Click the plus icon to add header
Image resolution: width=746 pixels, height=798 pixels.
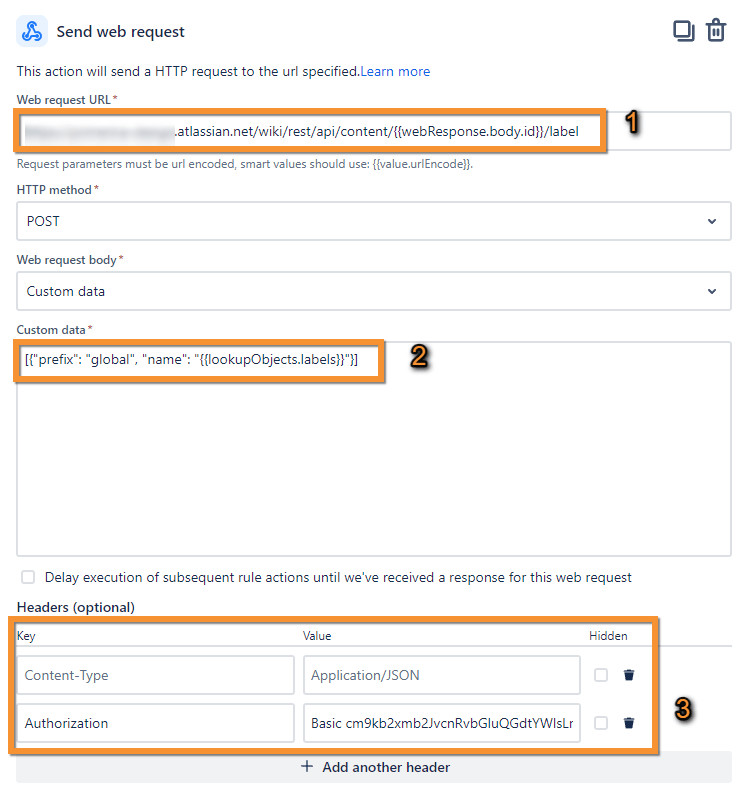click(x=307, y=767)
